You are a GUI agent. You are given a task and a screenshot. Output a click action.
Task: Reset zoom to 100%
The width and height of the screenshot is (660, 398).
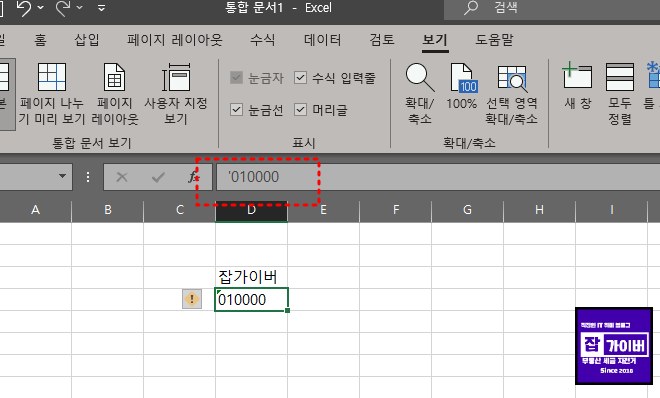coord(462,87)
